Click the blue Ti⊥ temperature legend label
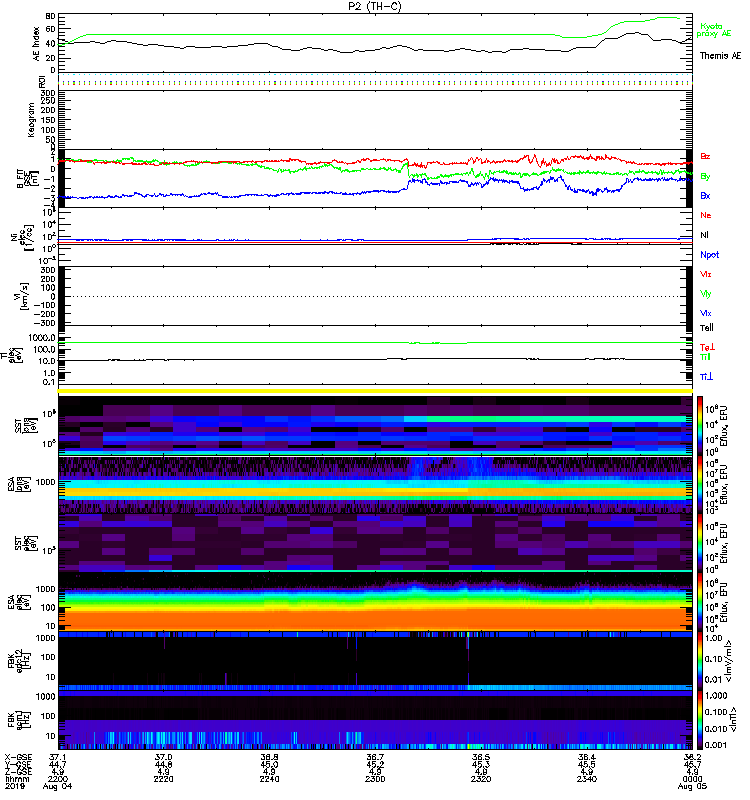 [x=706, y=377]
